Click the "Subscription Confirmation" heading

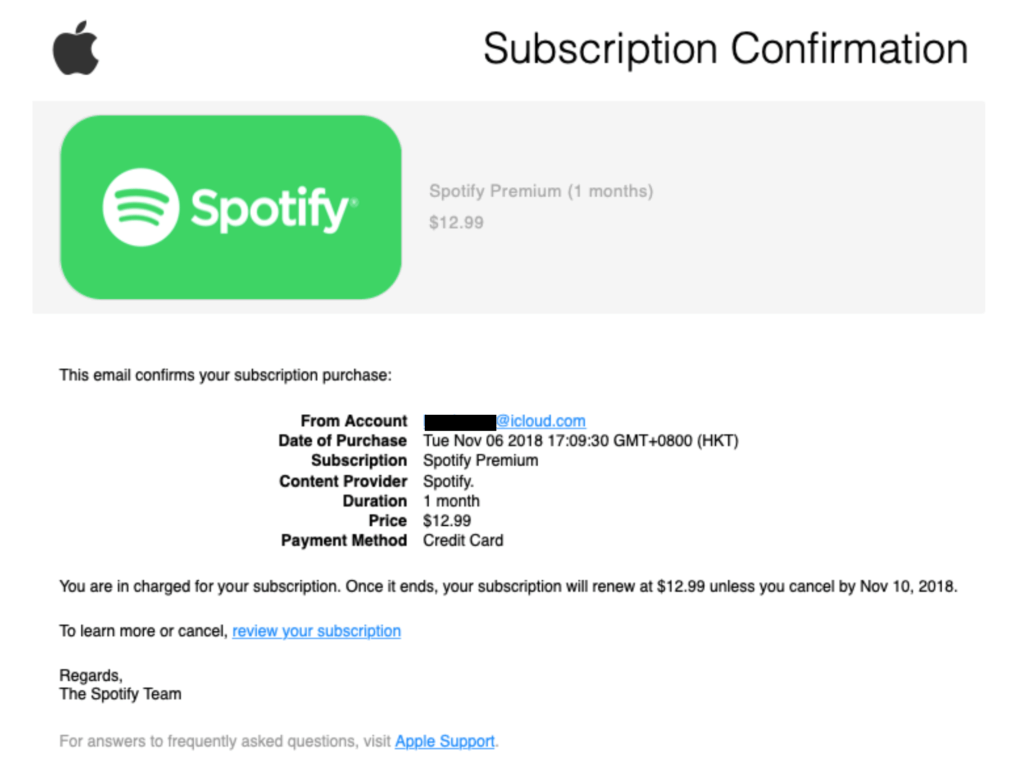[x=725, y=48]
